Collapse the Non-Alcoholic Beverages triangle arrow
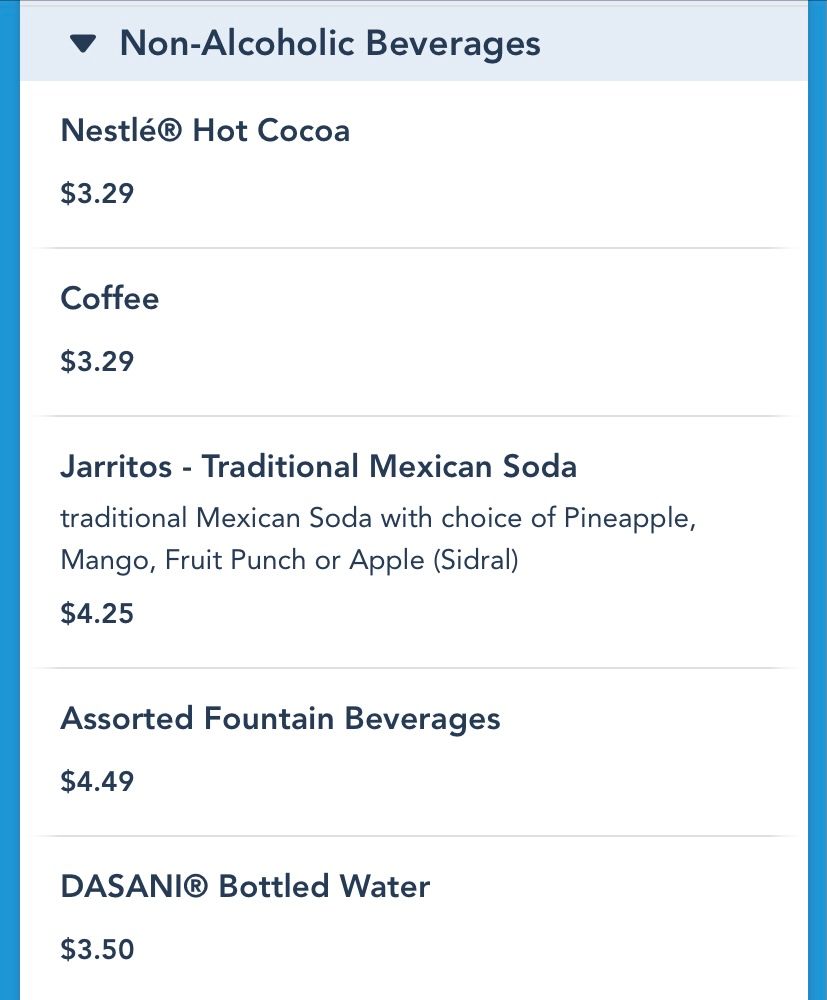 pyautogui.click(x=83, y=44)
